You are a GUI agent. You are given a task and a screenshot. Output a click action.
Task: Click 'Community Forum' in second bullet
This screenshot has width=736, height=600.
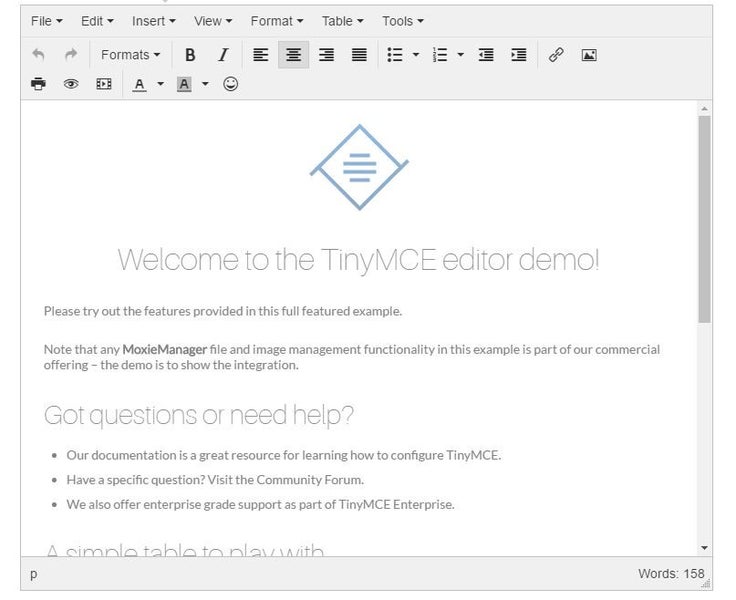(x=310, y=480)
